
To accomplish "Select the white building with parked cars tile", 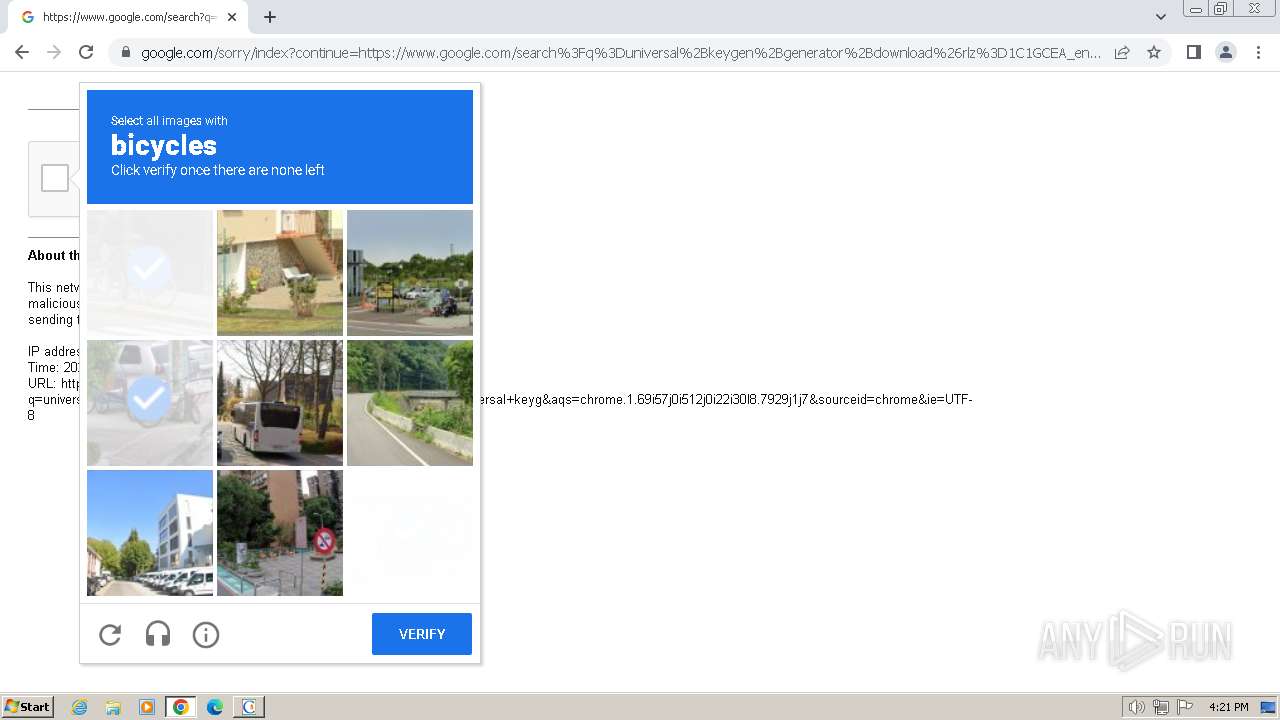I will pyautogui.click(x=150, y=533).
